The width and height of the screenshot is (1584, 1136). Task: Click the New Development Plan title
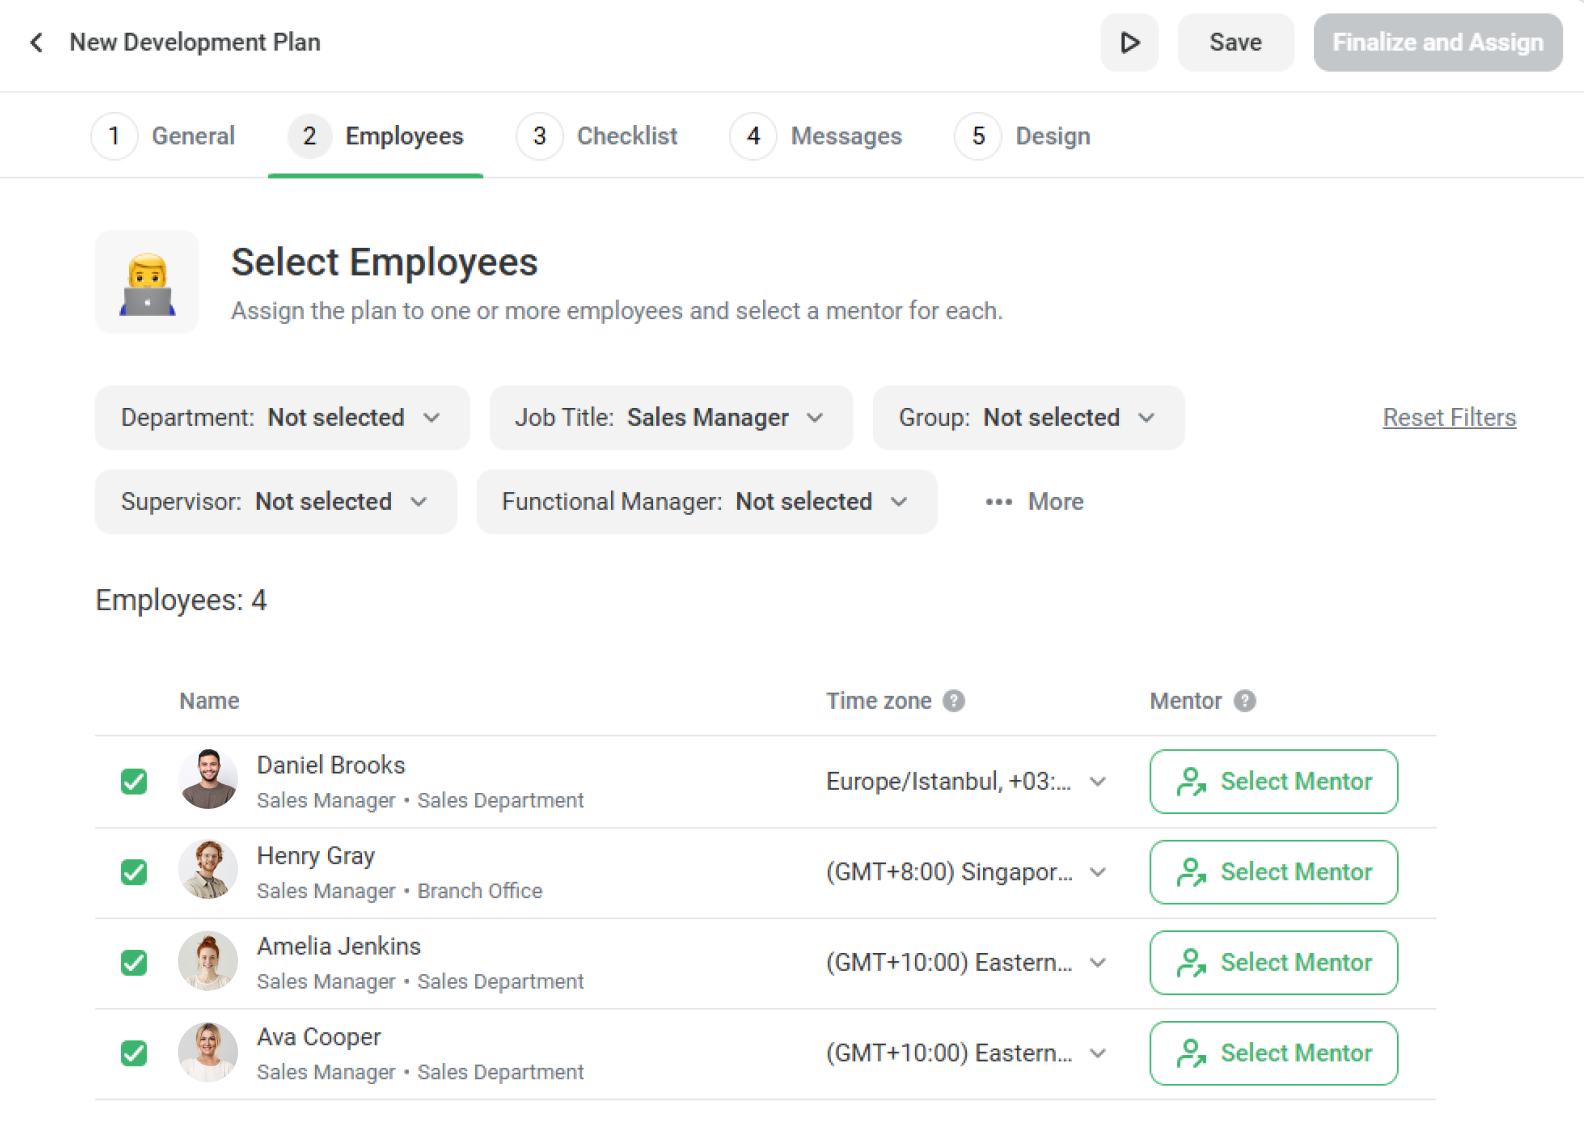coord(195,42)
